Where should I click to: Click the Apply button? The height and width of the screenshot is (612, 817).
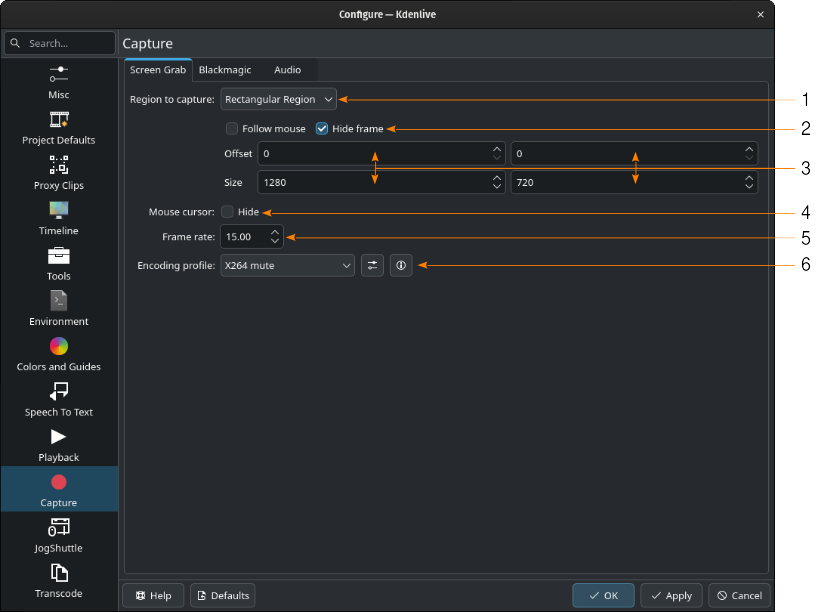[671, 595]
